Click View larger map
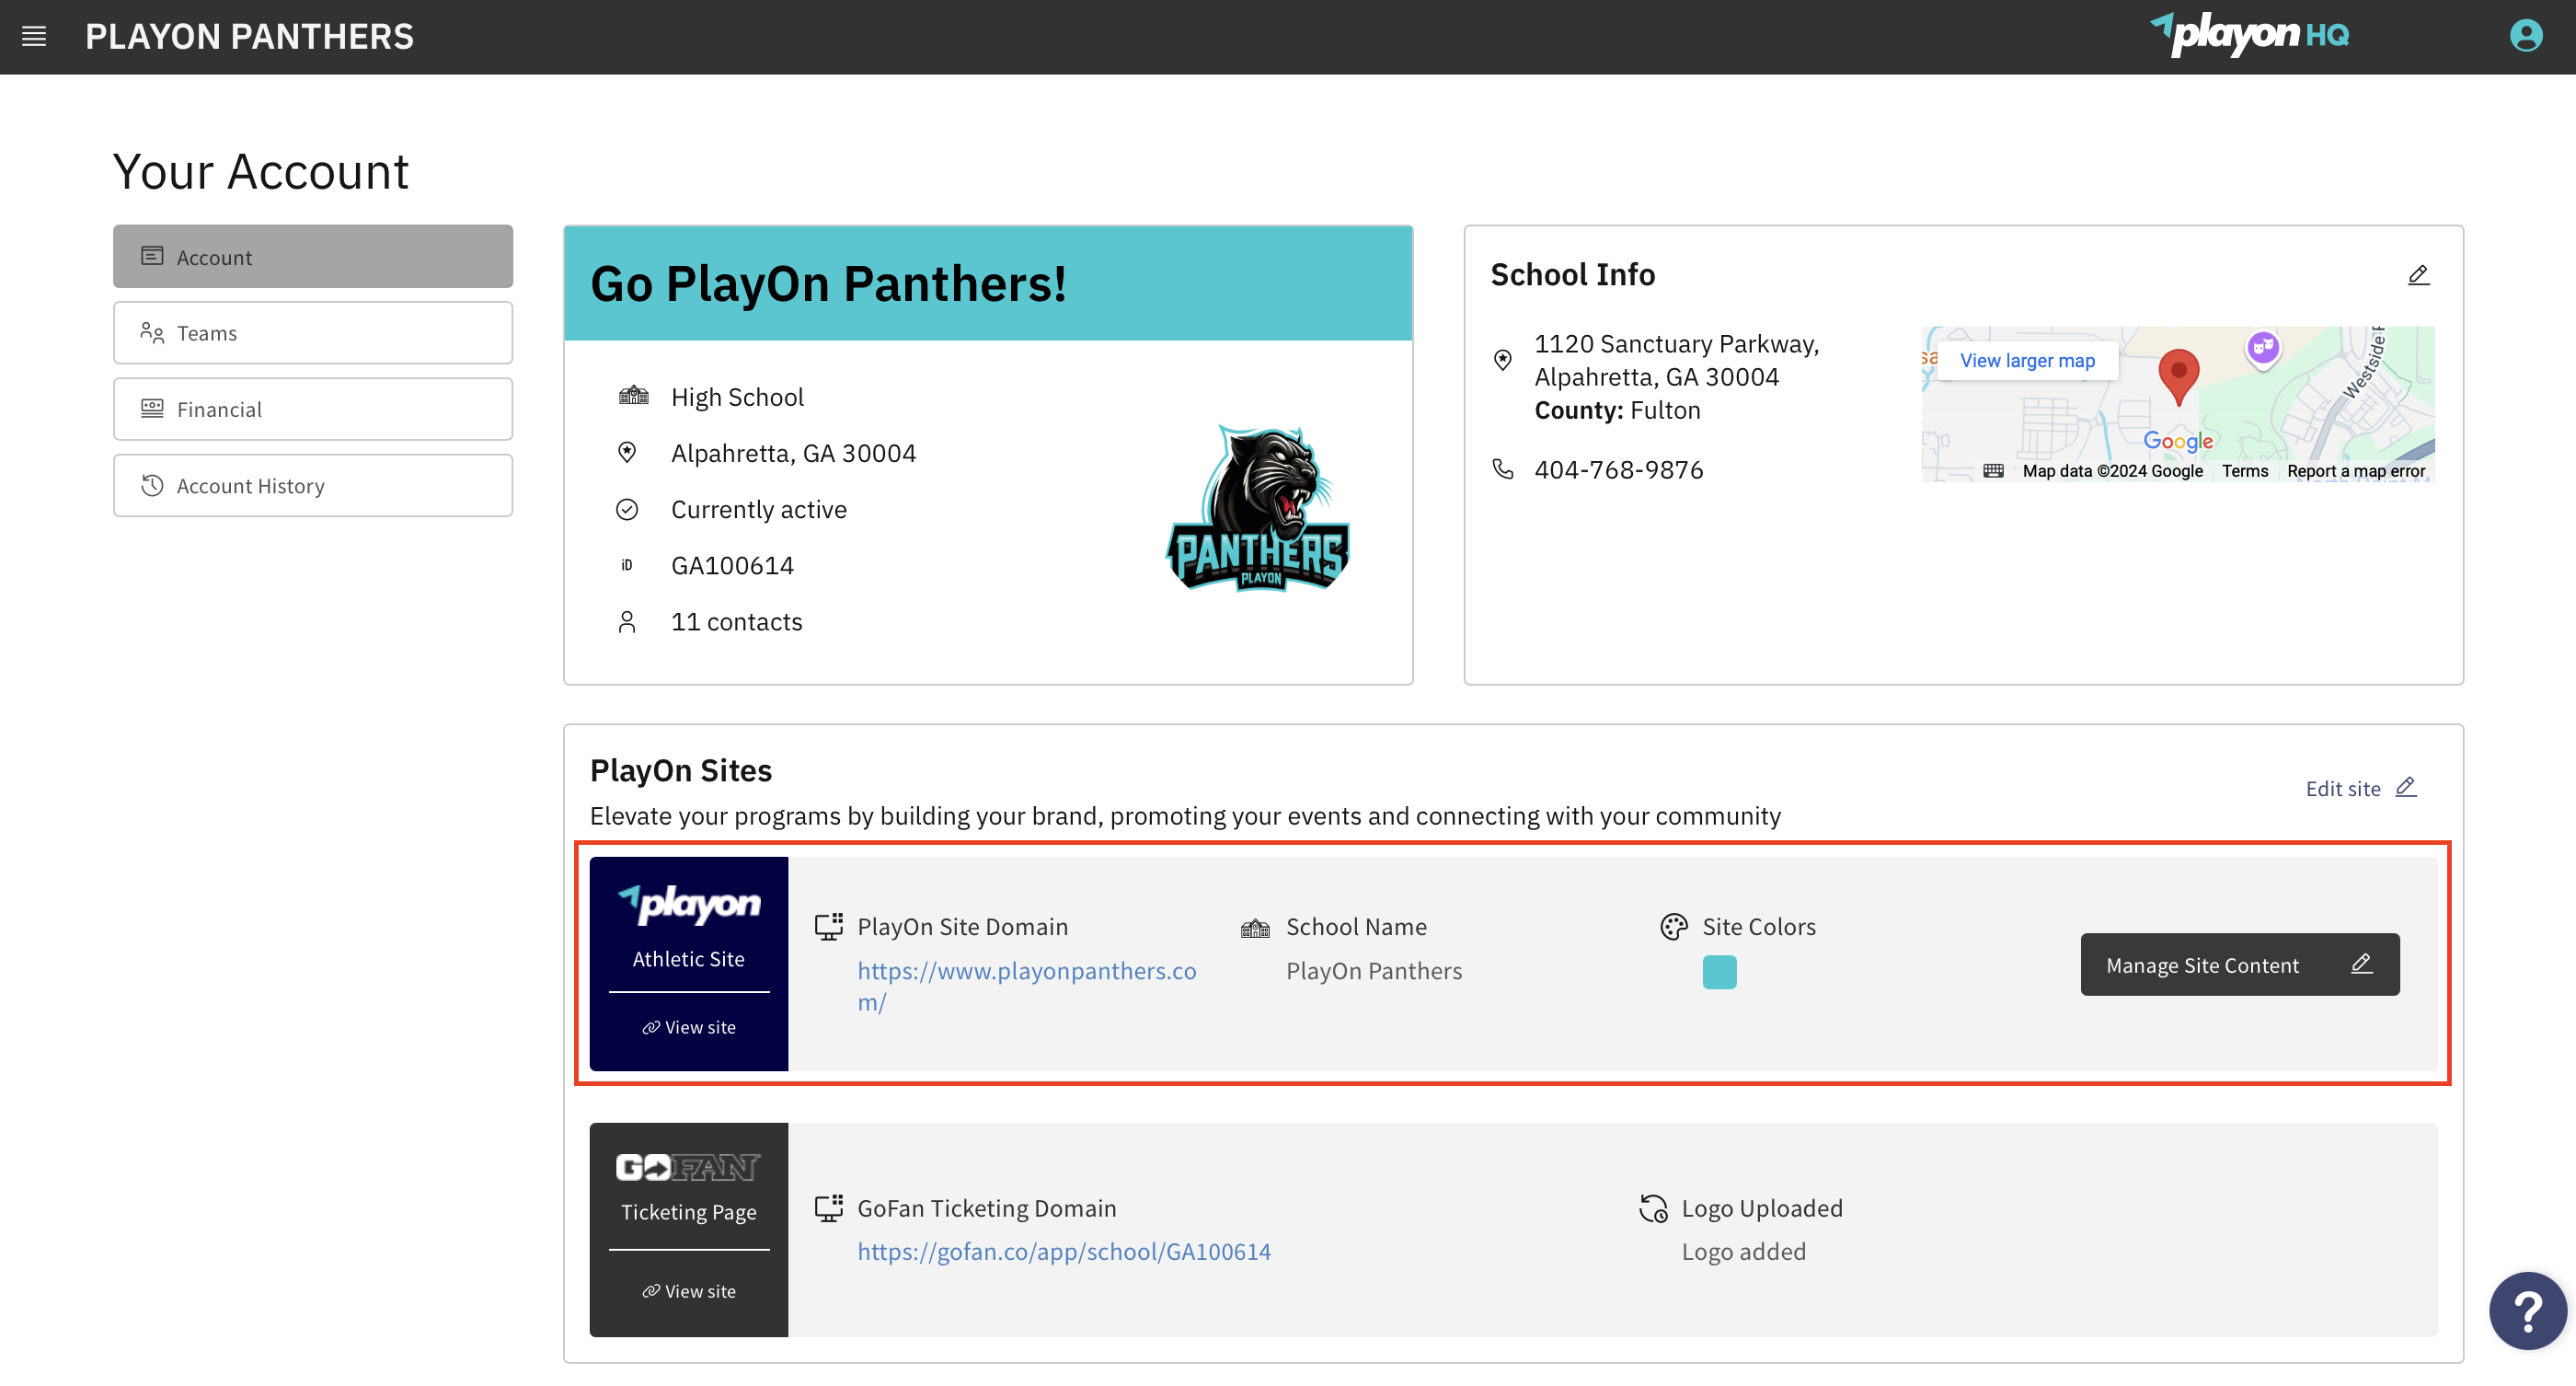 tap(2027, 360)
